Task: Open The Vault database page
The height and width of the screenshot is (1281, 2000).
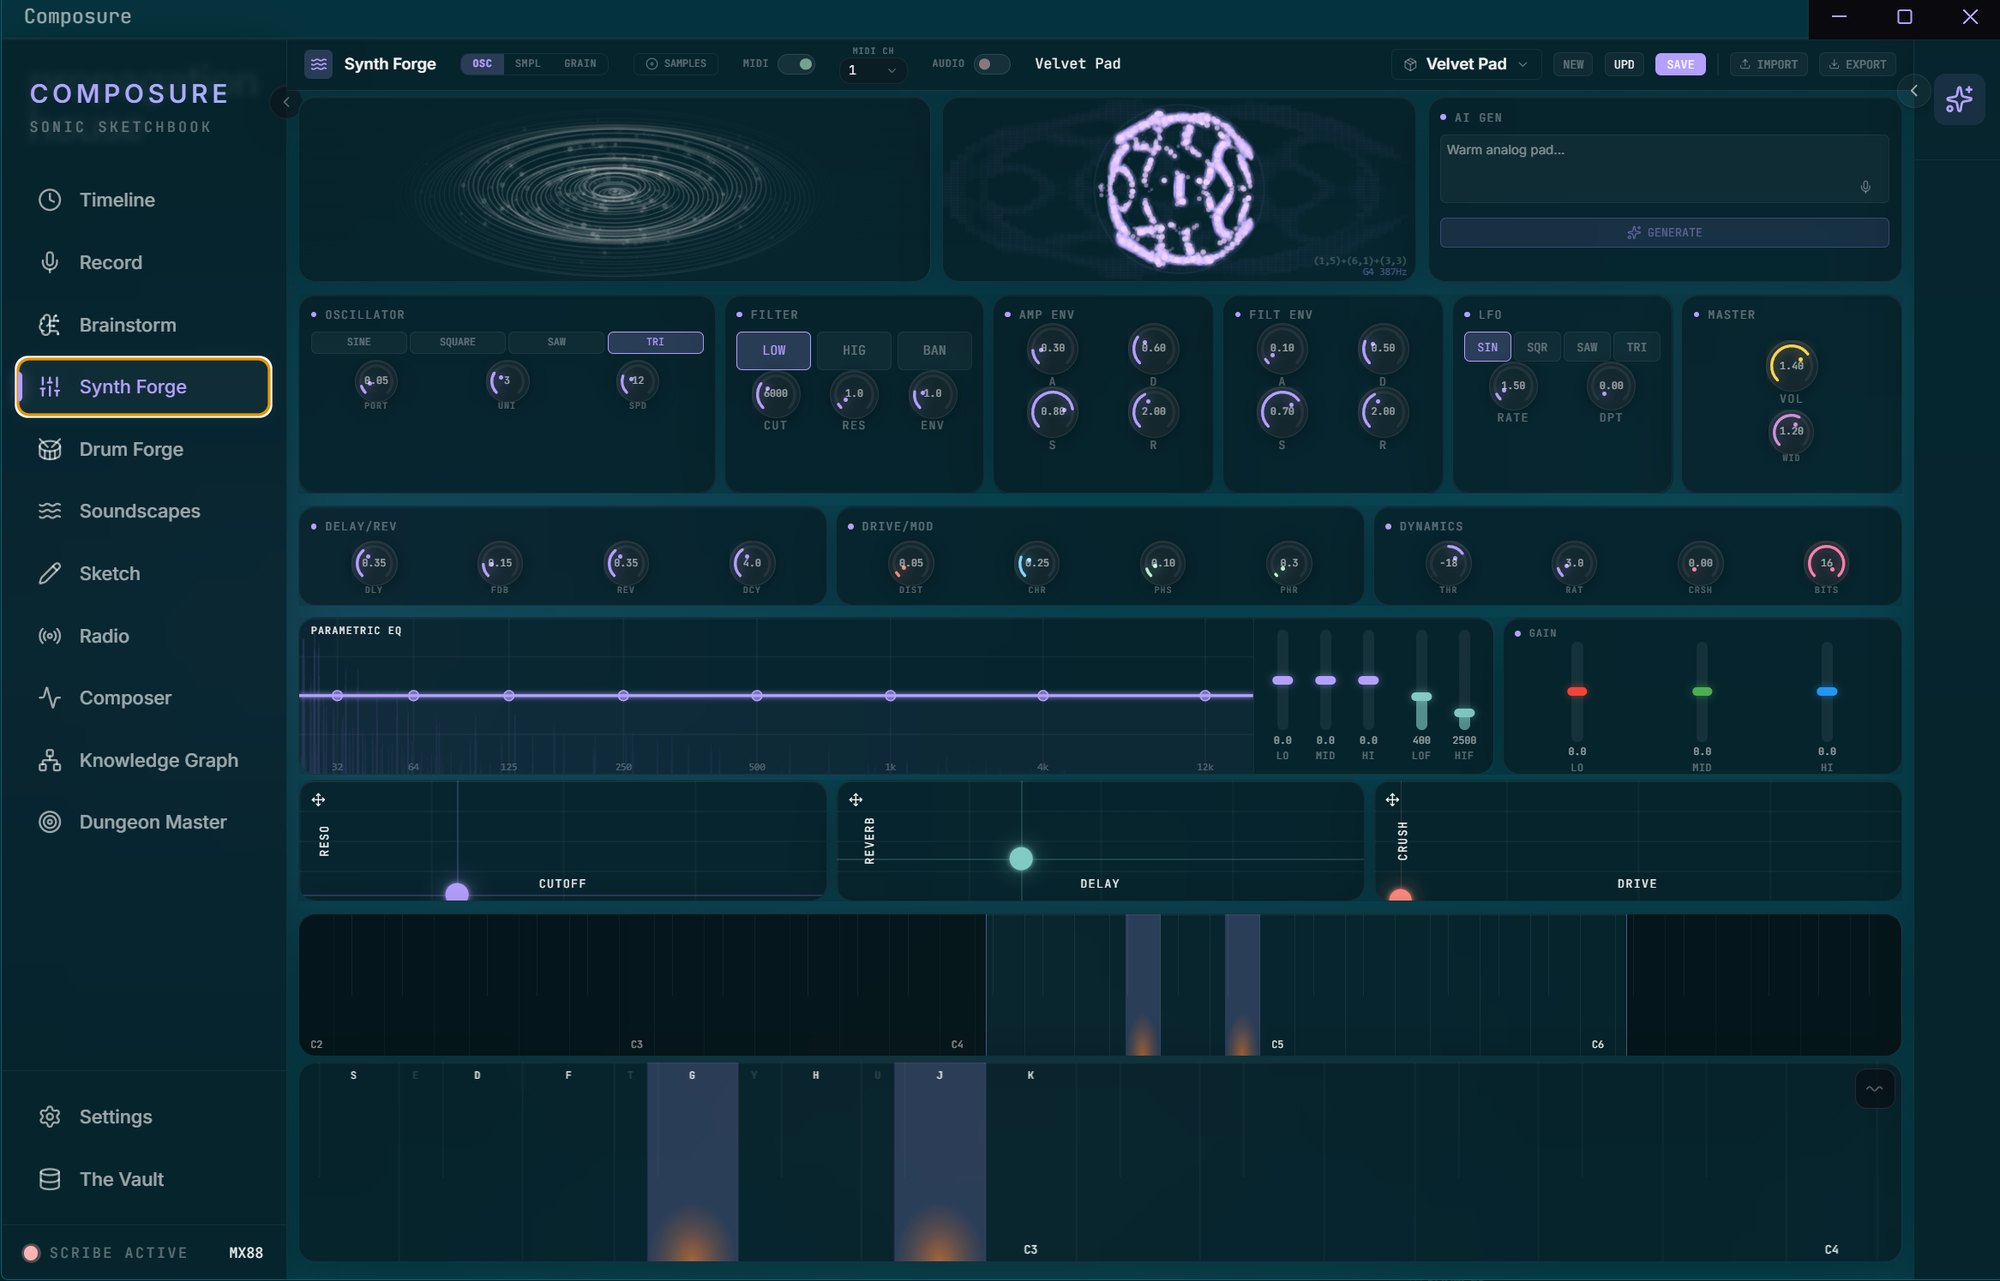Action: pos(143,1179)
